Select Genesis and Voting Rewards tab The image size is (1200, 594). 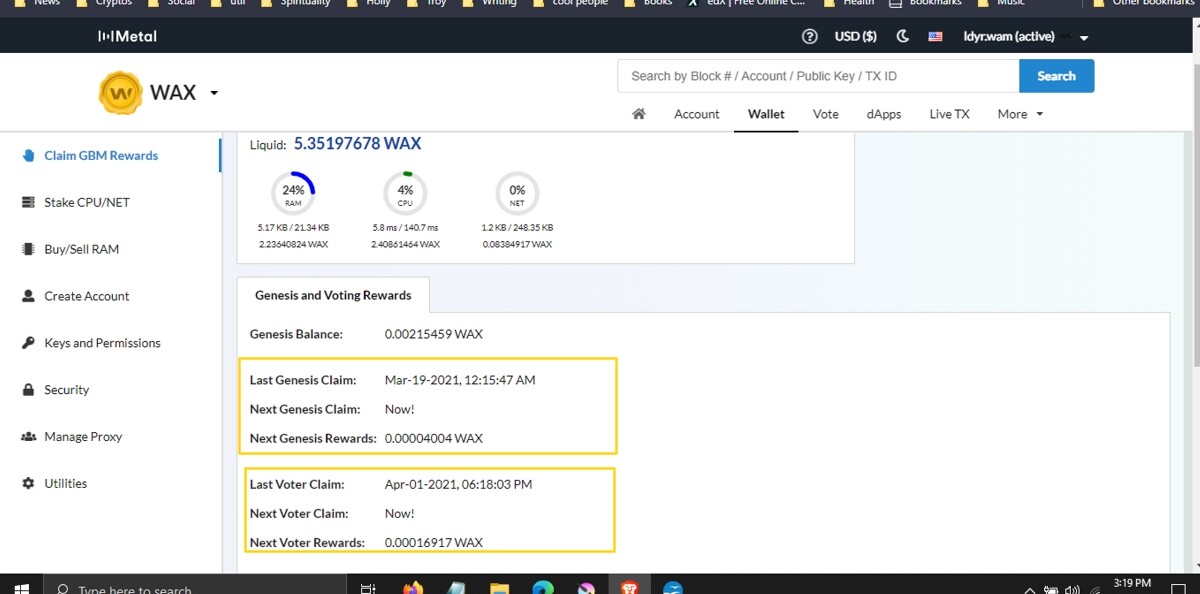click(x=333, y=295)
